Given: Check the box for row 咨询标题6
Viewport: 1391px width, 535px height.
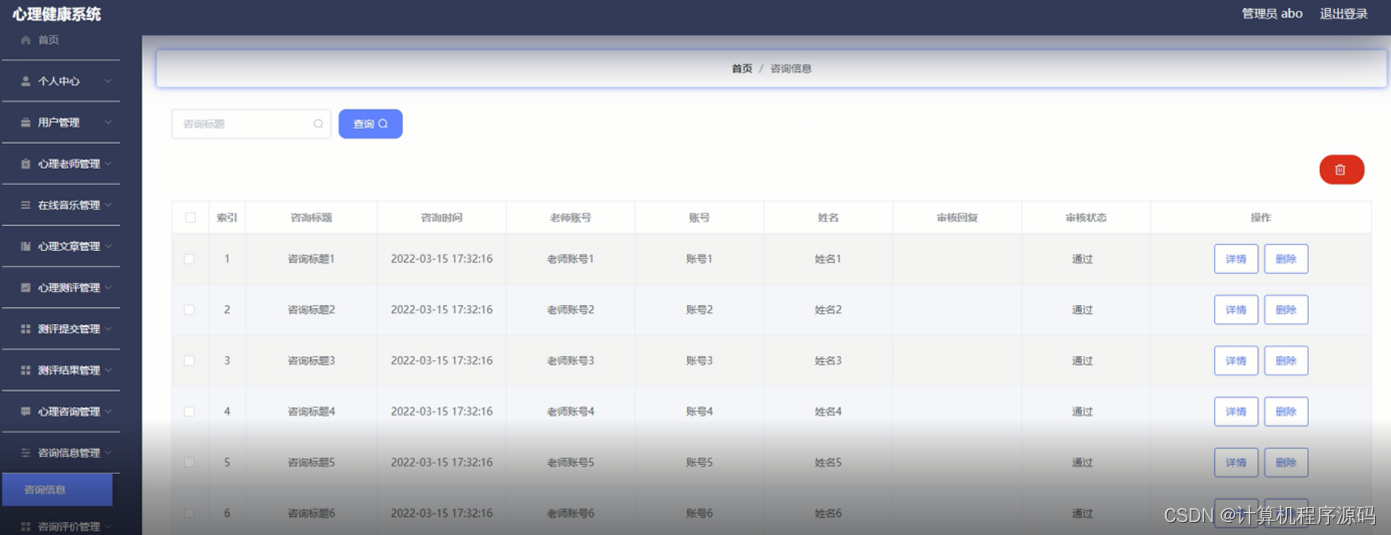Looking at the screenshot, I should coord(190,513).
